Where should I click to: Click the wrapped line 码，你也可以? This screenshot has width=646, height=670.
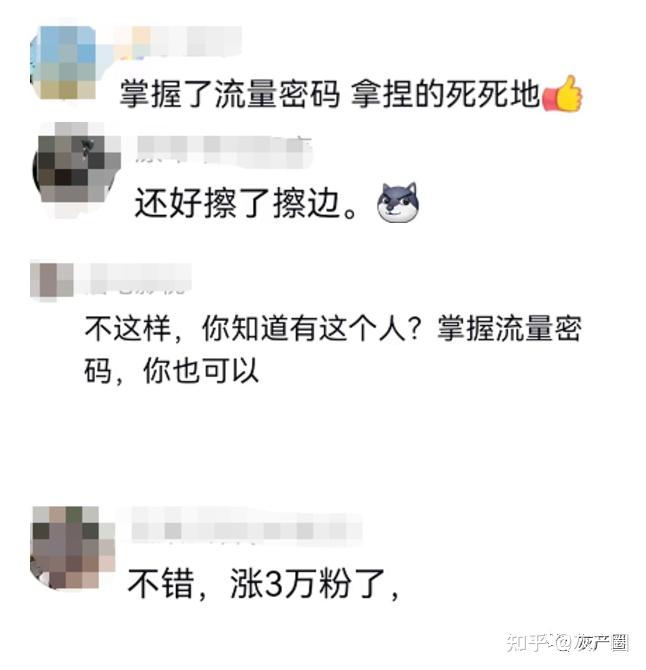click(x=172, y=370)
